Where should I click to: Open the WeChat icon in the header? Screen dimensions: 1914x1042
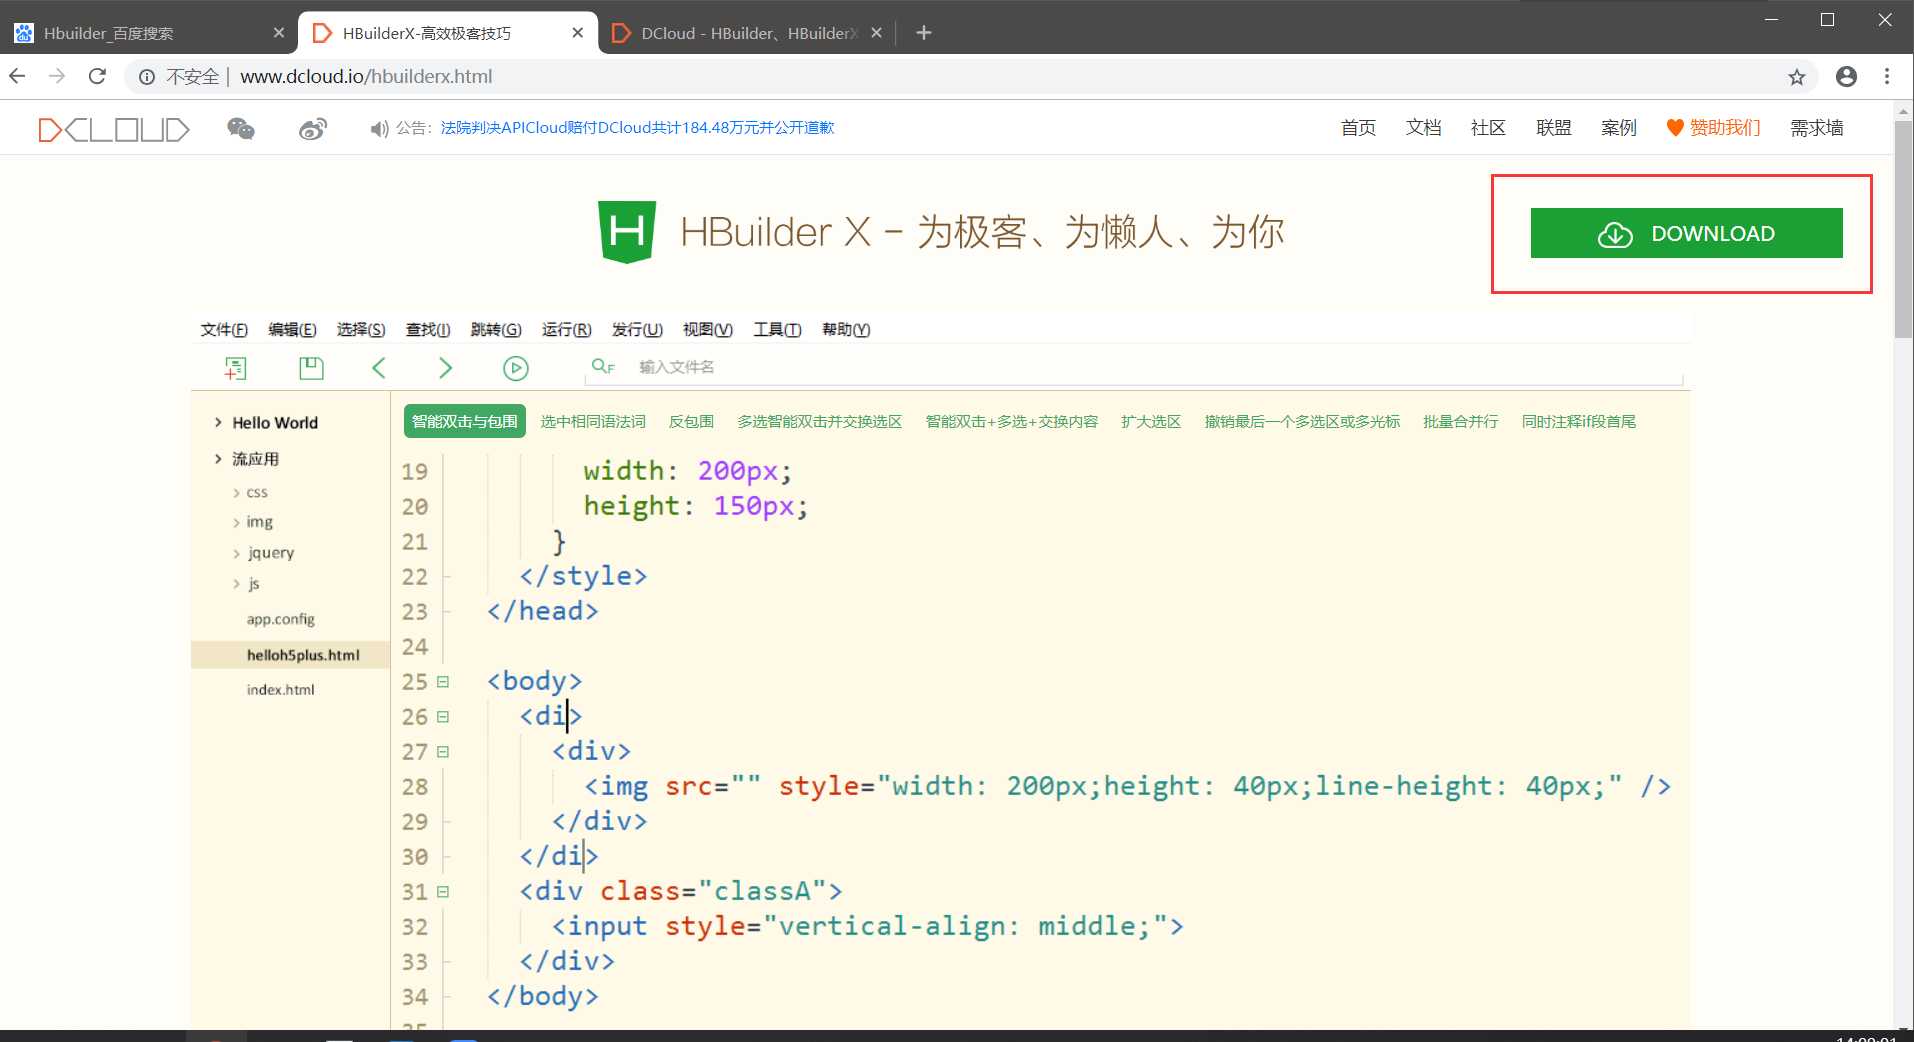pos(241,128)
